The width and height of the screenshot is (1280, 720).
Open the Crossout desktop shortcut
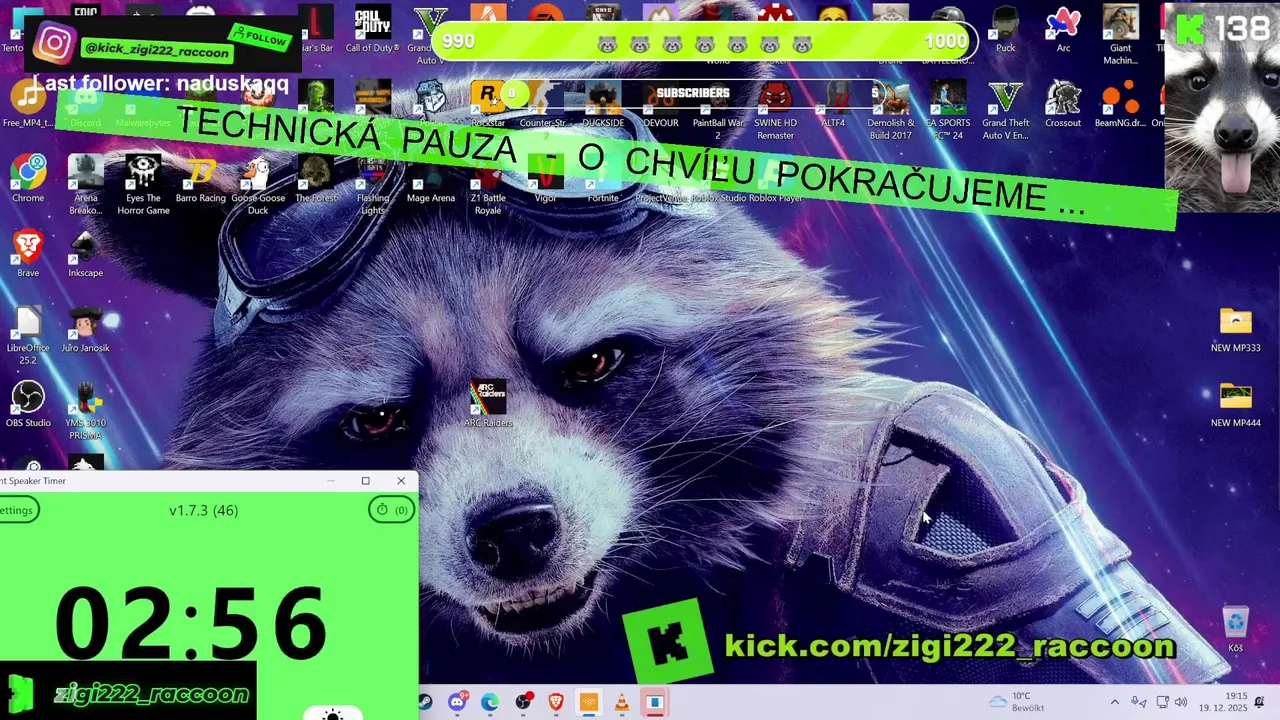click(1063, 104)
